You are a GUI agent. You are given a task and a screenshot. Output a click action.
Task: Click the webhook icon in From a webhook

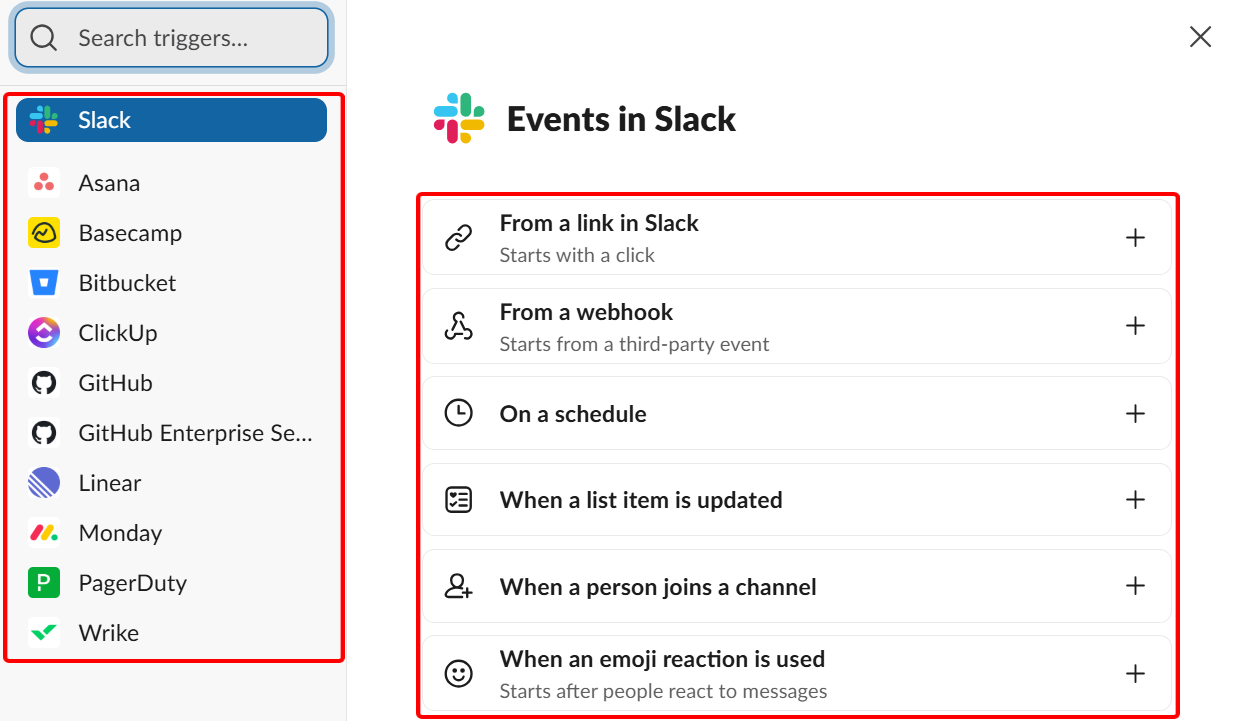point(458,325)
